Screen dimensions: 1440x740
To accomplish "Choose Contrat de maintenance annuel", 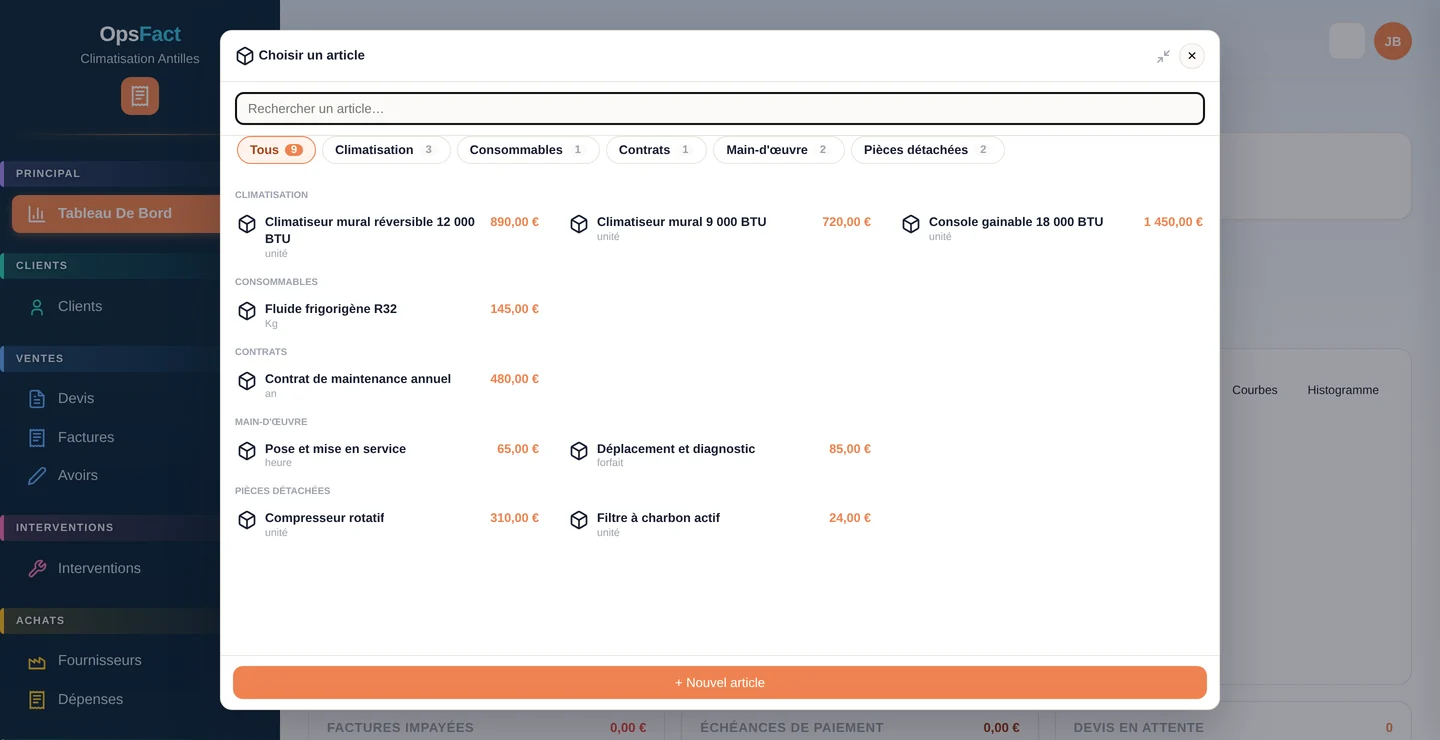I will [388, 386].
